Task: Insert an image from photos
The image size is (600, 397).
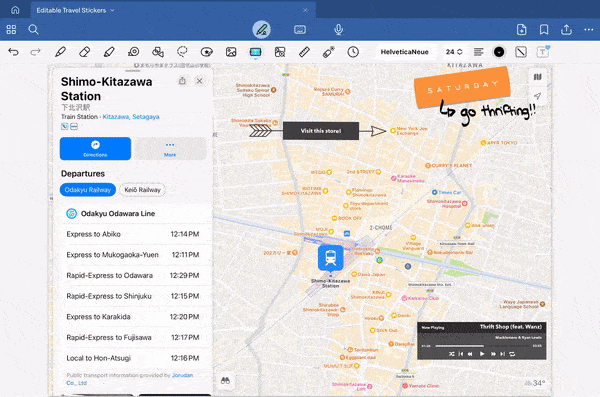Action: (231, 52)
